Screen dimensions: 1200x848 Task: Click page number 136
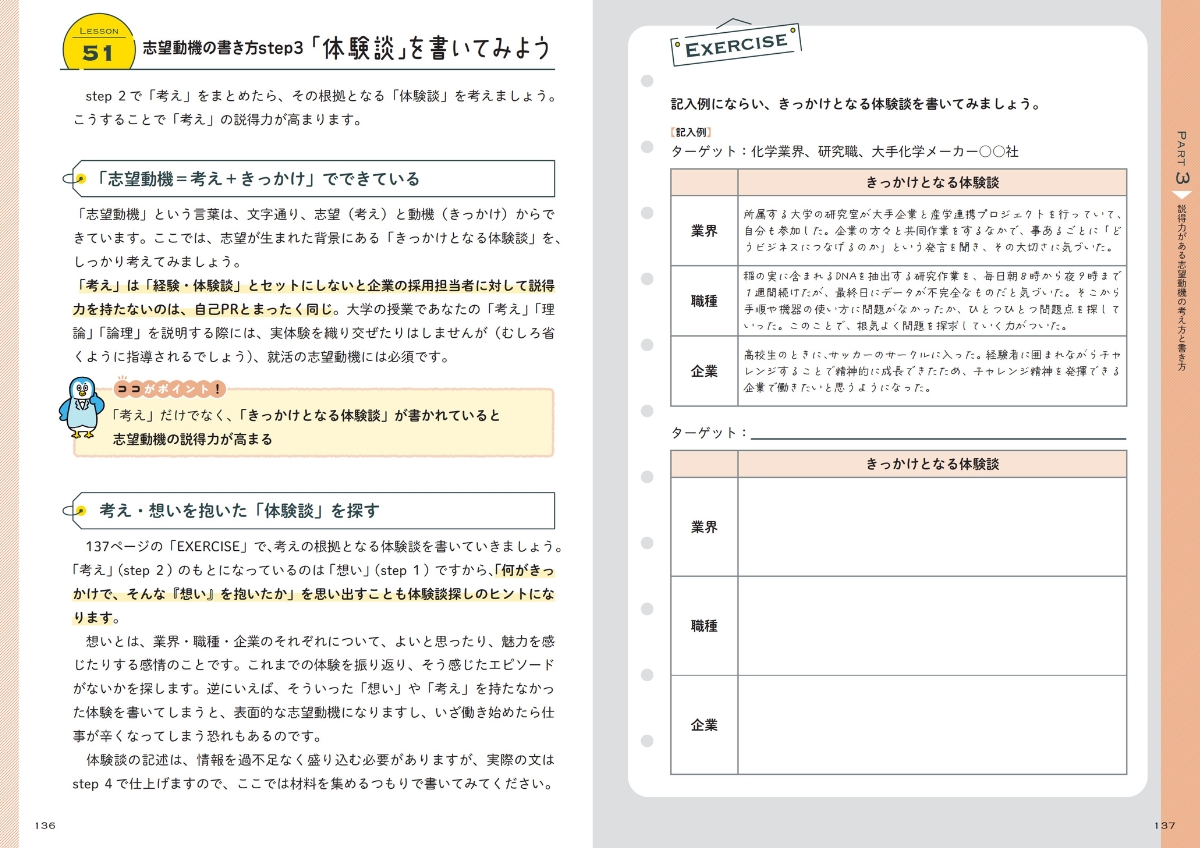[45, 825]
